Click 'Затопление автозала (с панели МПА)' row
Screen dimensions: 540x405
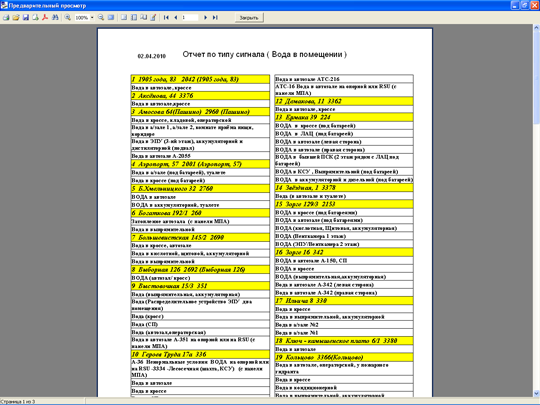(x=200, y=221)
